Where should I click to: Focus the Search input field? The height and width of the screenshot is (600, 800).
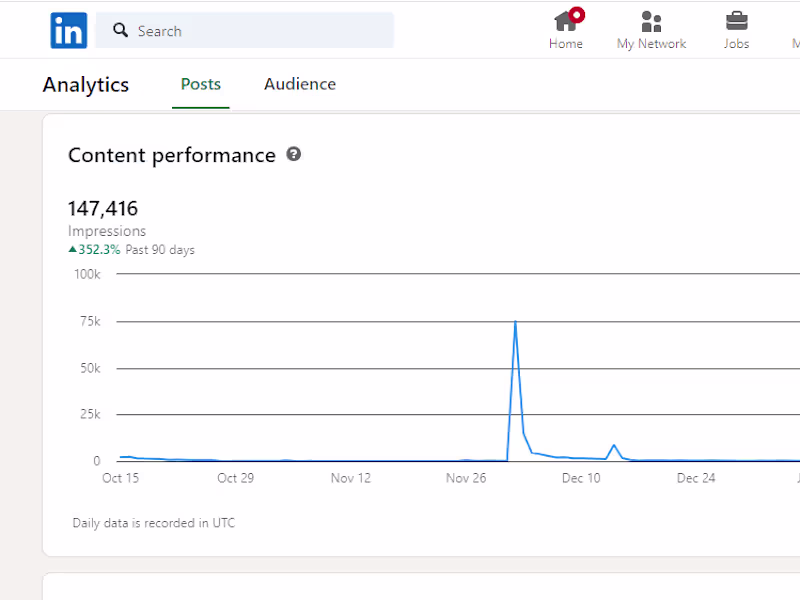pos(260,30)
